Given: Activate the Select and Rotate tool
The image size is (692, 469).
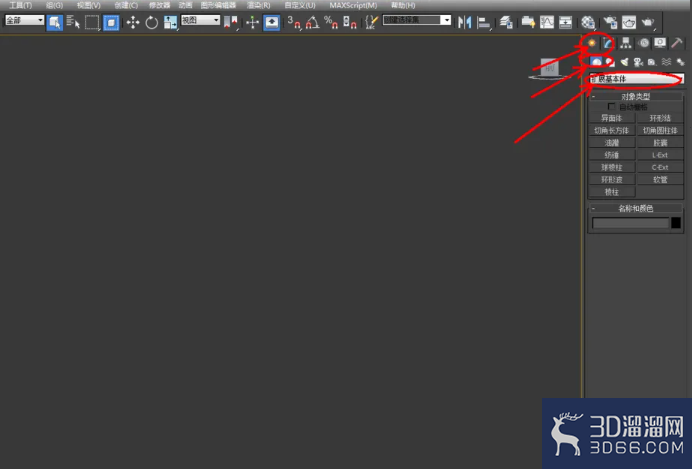Looking at the screenshot, I should pos(151,22).
